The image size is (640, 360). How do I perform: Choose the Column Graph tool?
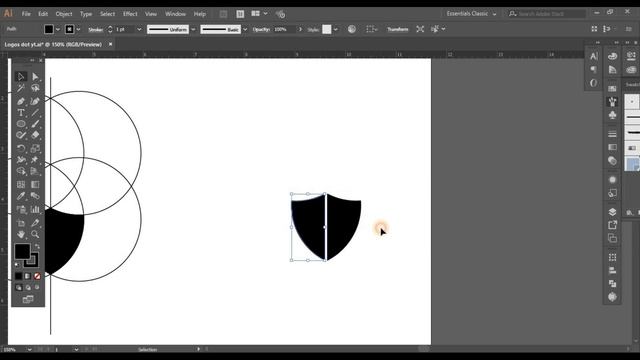tap(35, 209)
